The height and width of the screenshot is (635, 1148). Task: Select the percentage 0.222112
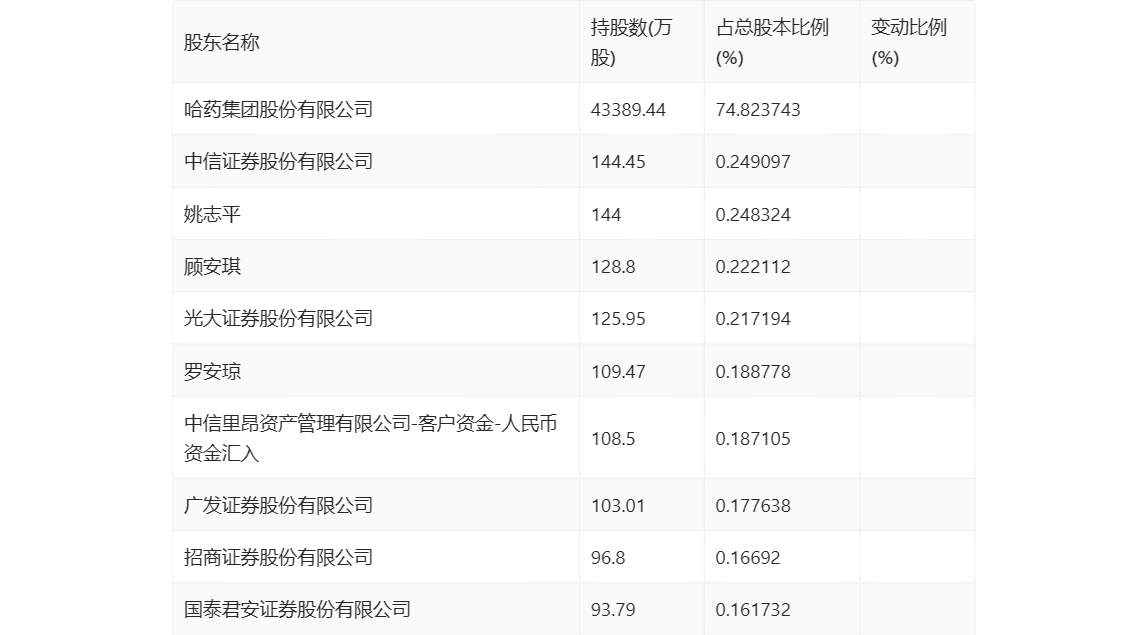point(753,267)
